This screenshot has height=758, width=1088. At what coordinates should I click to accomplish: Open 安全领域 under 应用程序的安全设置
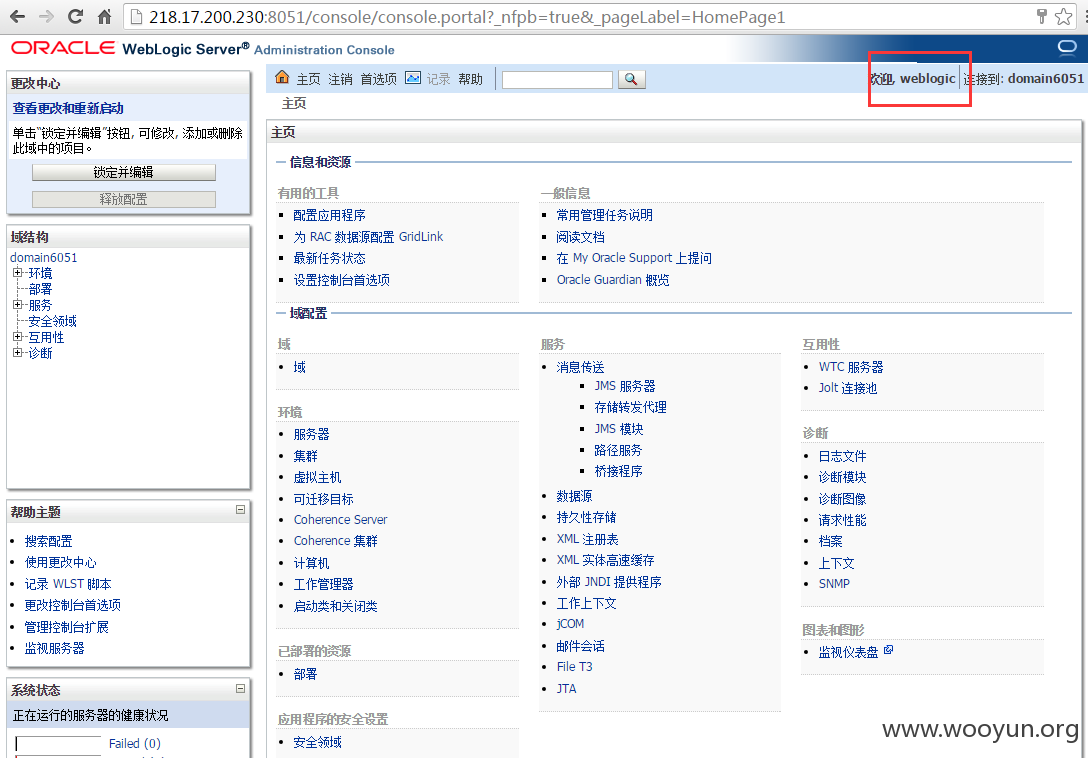[x=318, y=743]
